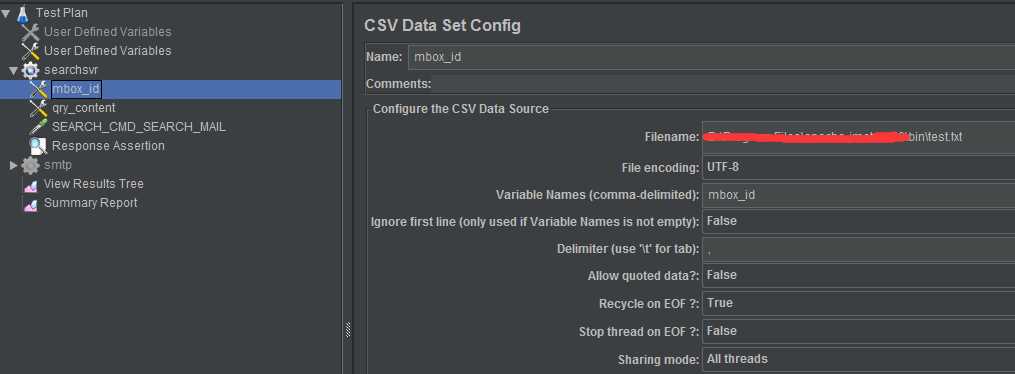Open the View Results Tree listener icon
The image size is (1015, 374).
(30, 184)
